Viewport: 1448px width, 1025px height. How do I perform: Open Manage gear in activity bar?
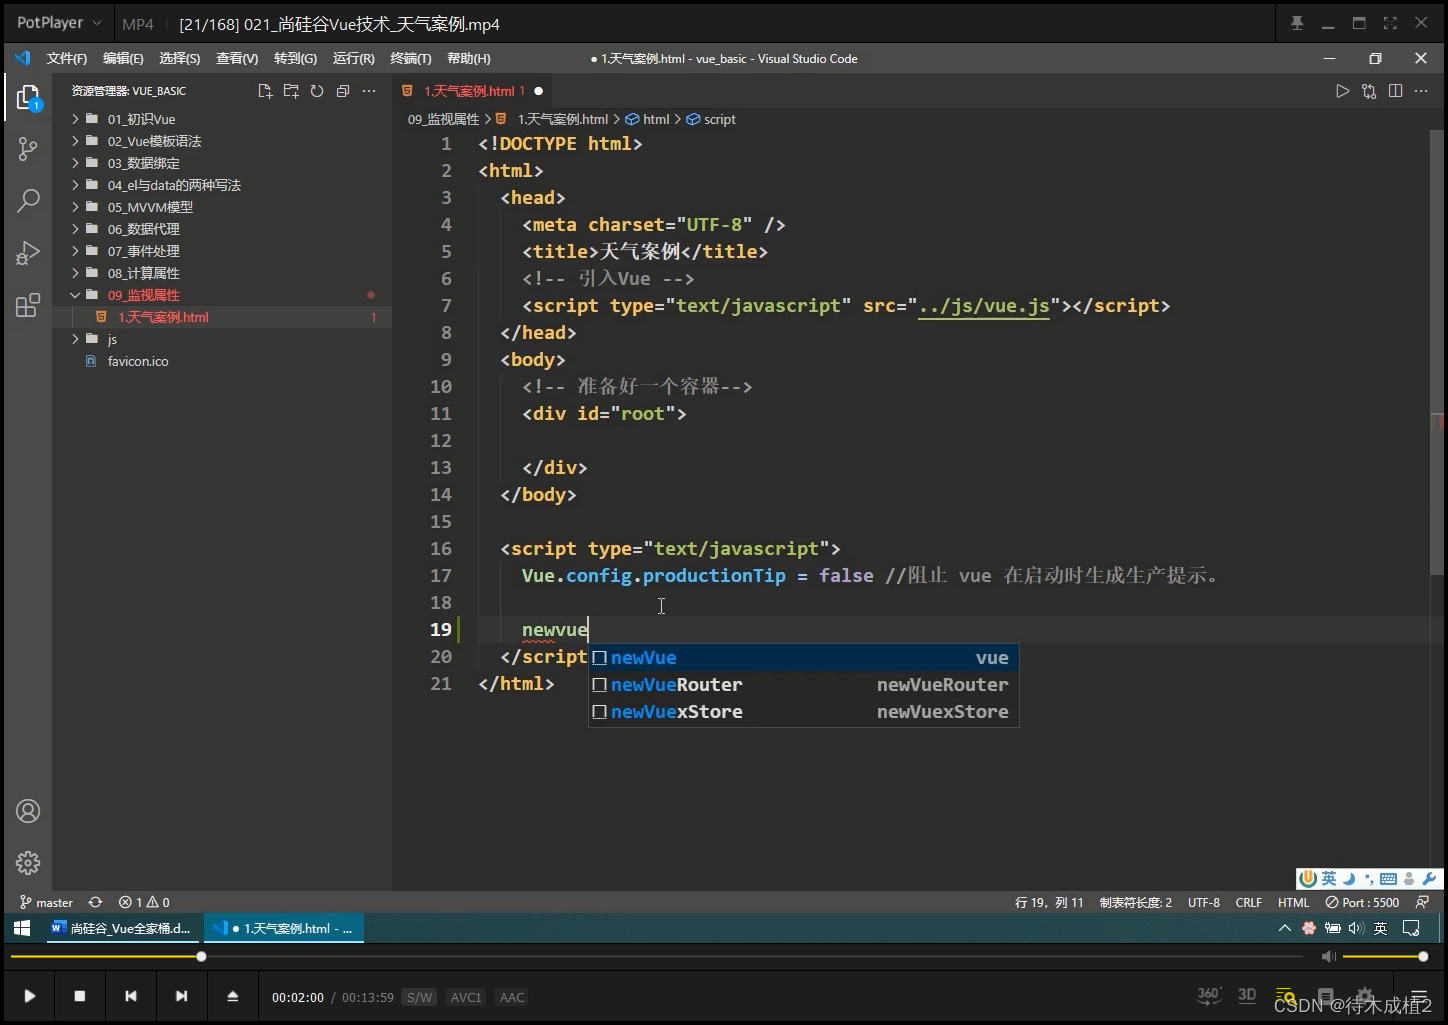[x=28, y=863]
